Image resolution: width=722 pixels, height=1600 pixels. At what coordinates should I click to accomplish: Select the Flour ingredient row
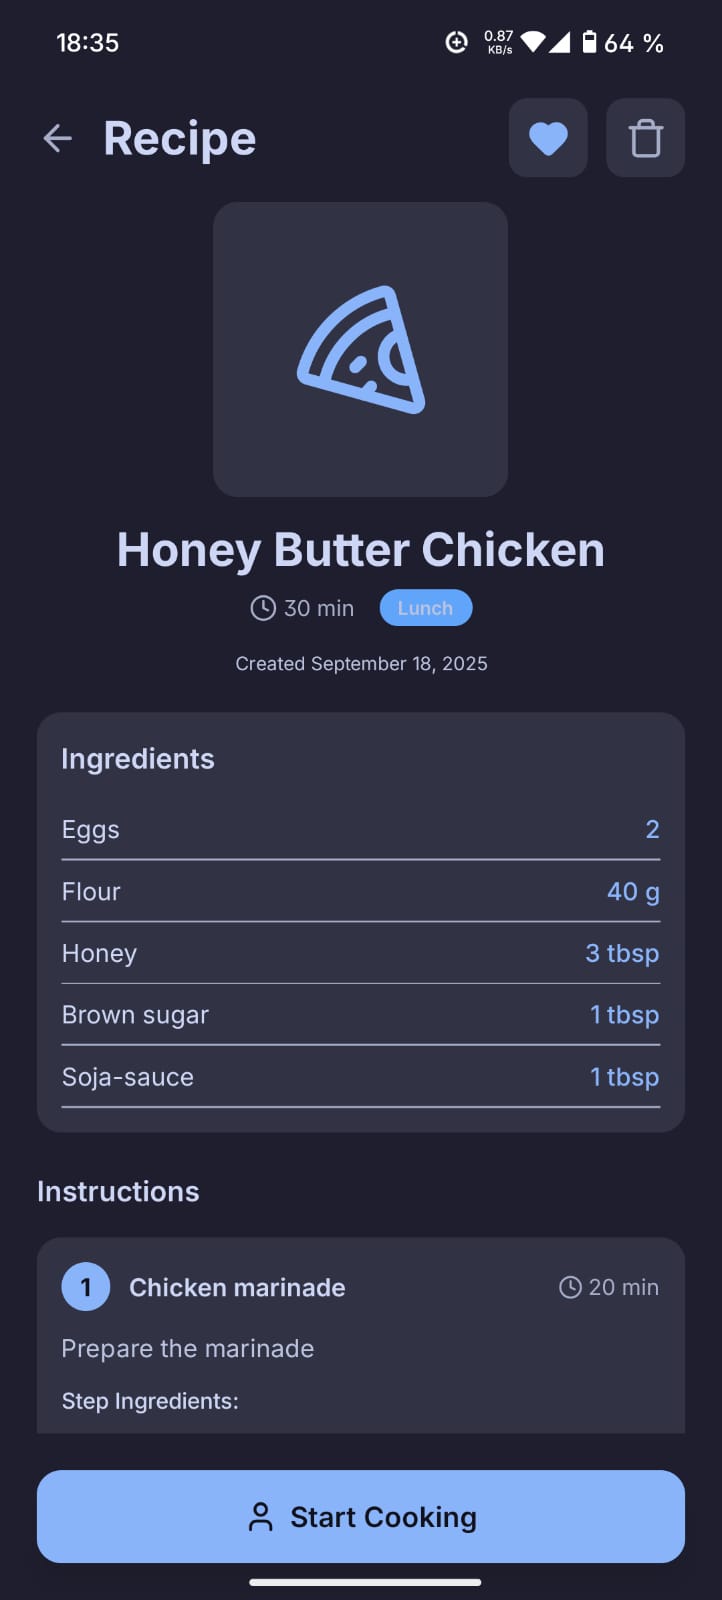coord(360,892)
